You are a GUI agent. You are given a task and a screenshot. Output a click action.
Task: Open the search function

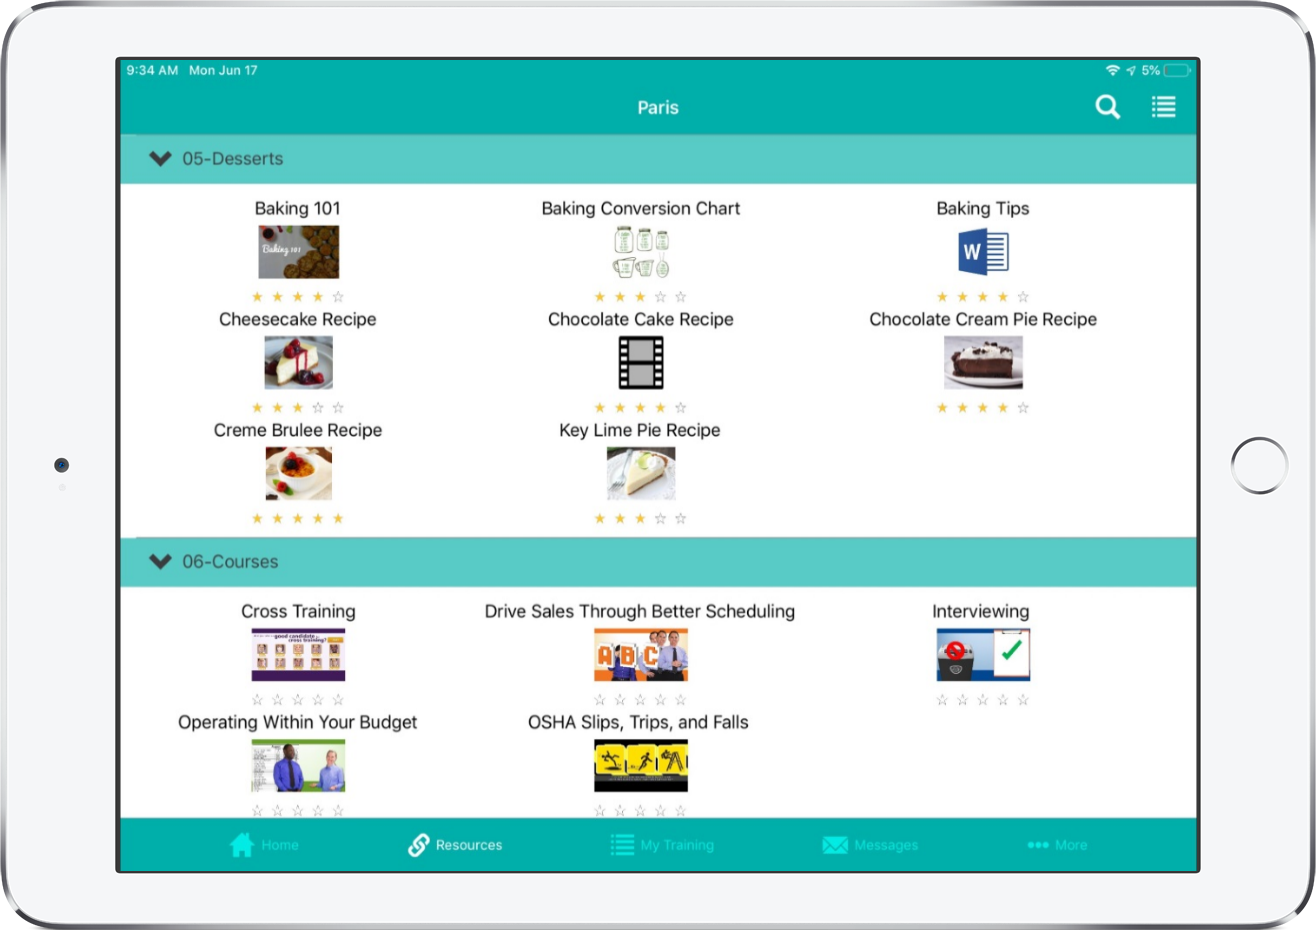(x=1107, y=106)
